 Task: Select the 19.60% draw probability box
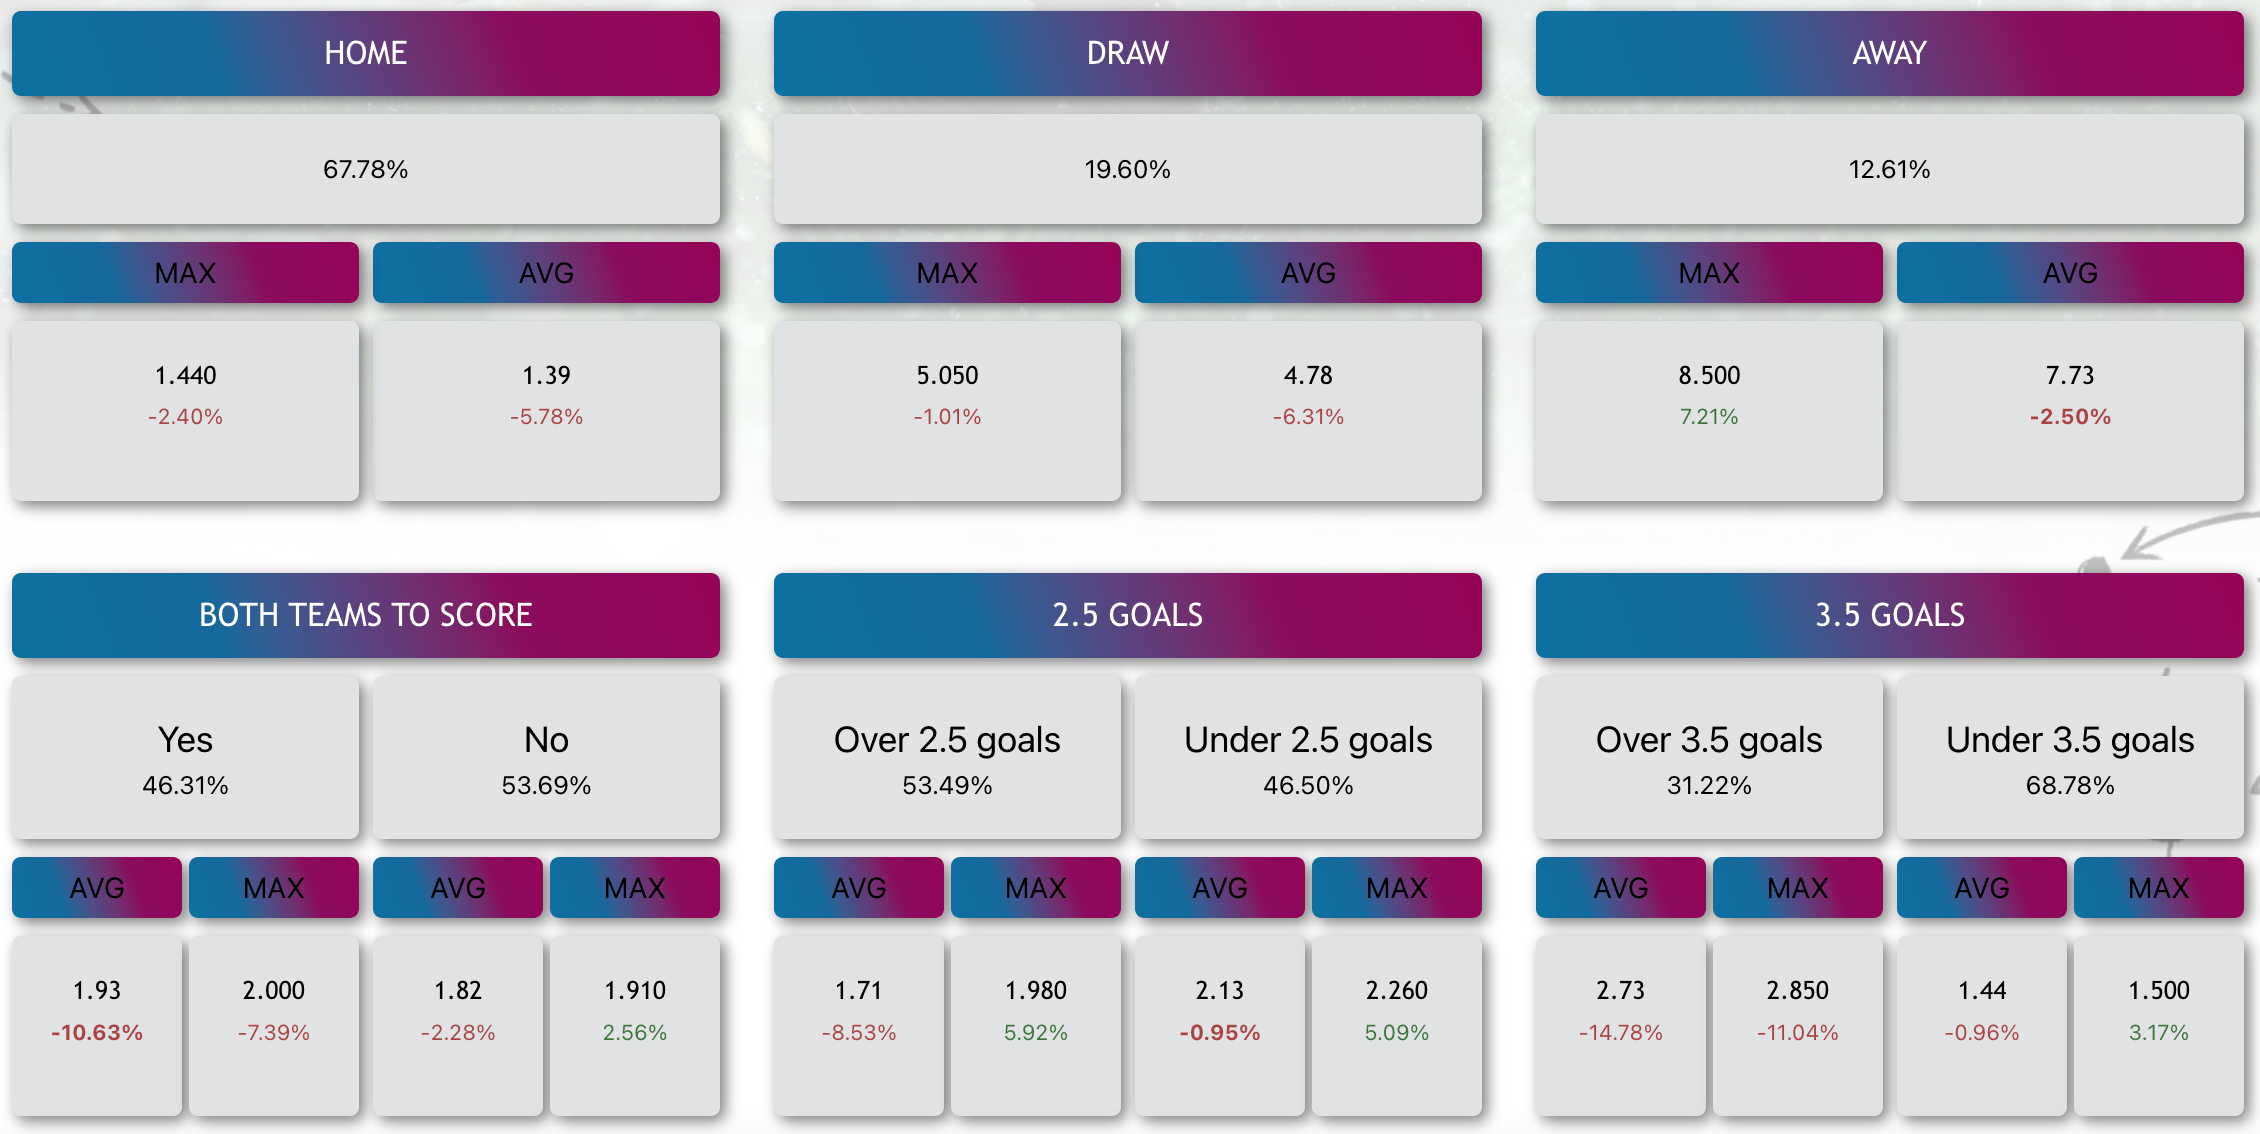pos(1128,169)
